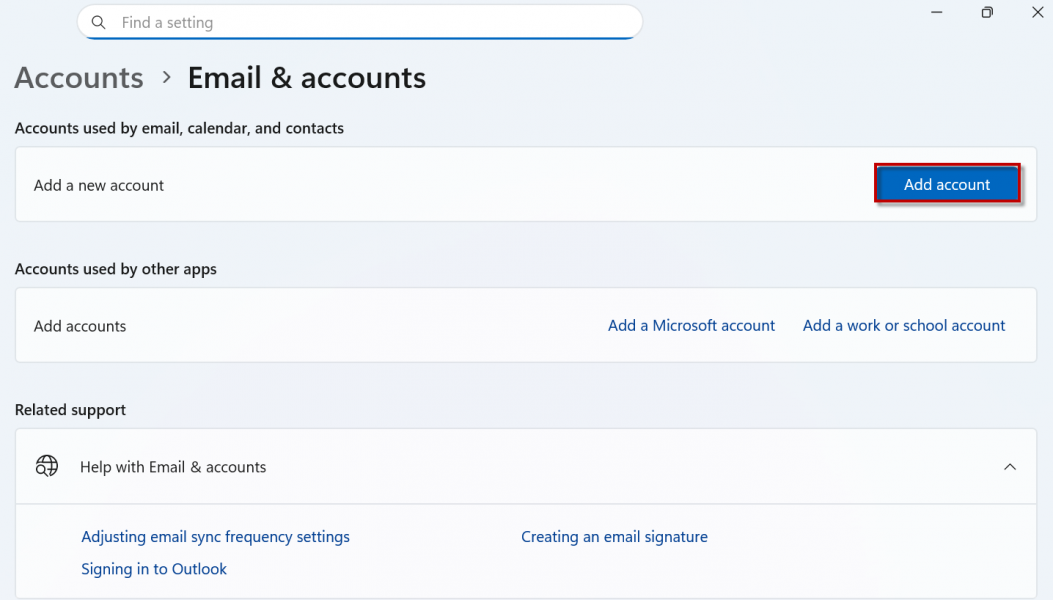Click the breadcrumb chevron separator
The height and width of the screenshot is (600, 1053).
166,78
